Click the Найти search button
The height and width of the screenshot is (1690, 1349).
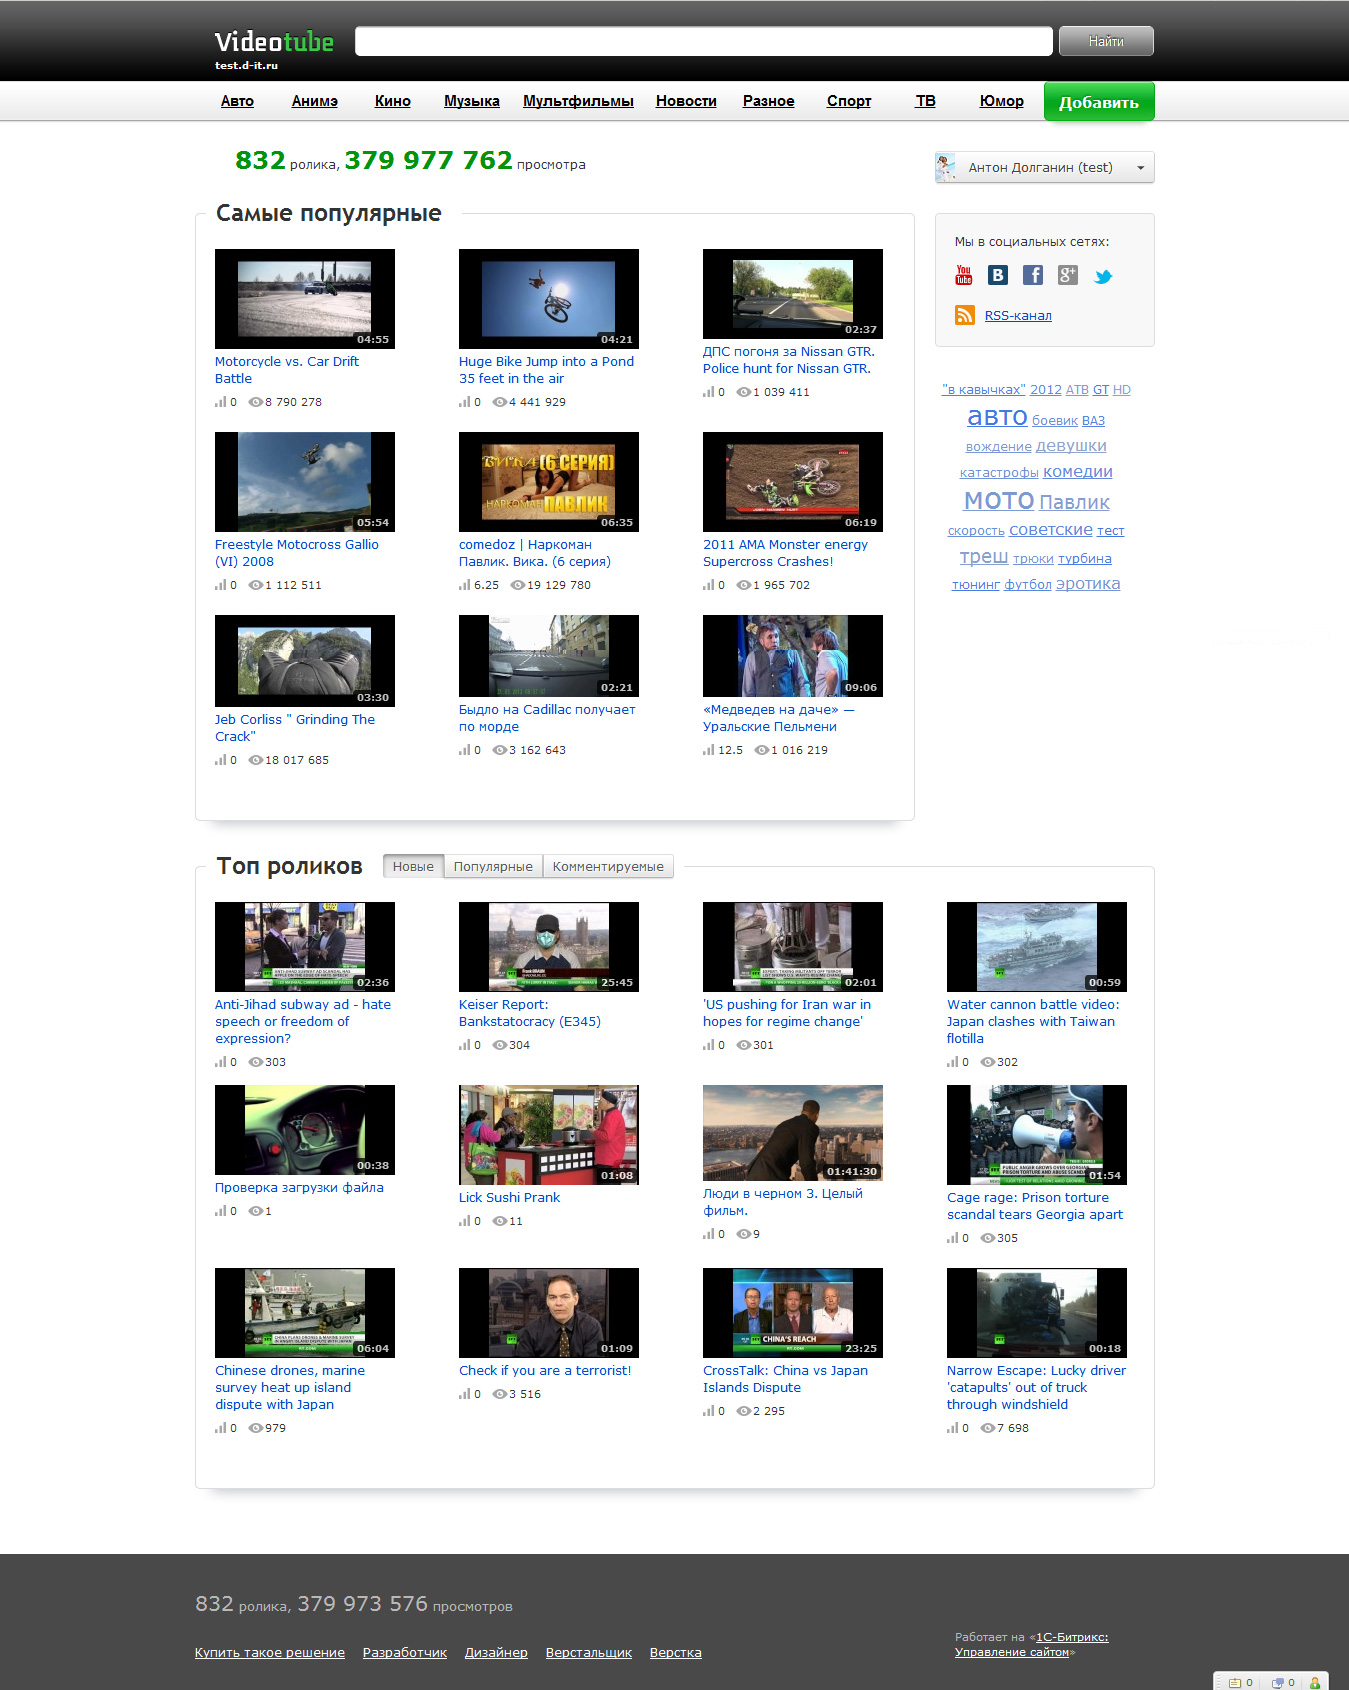click(x=1106, y=41)
